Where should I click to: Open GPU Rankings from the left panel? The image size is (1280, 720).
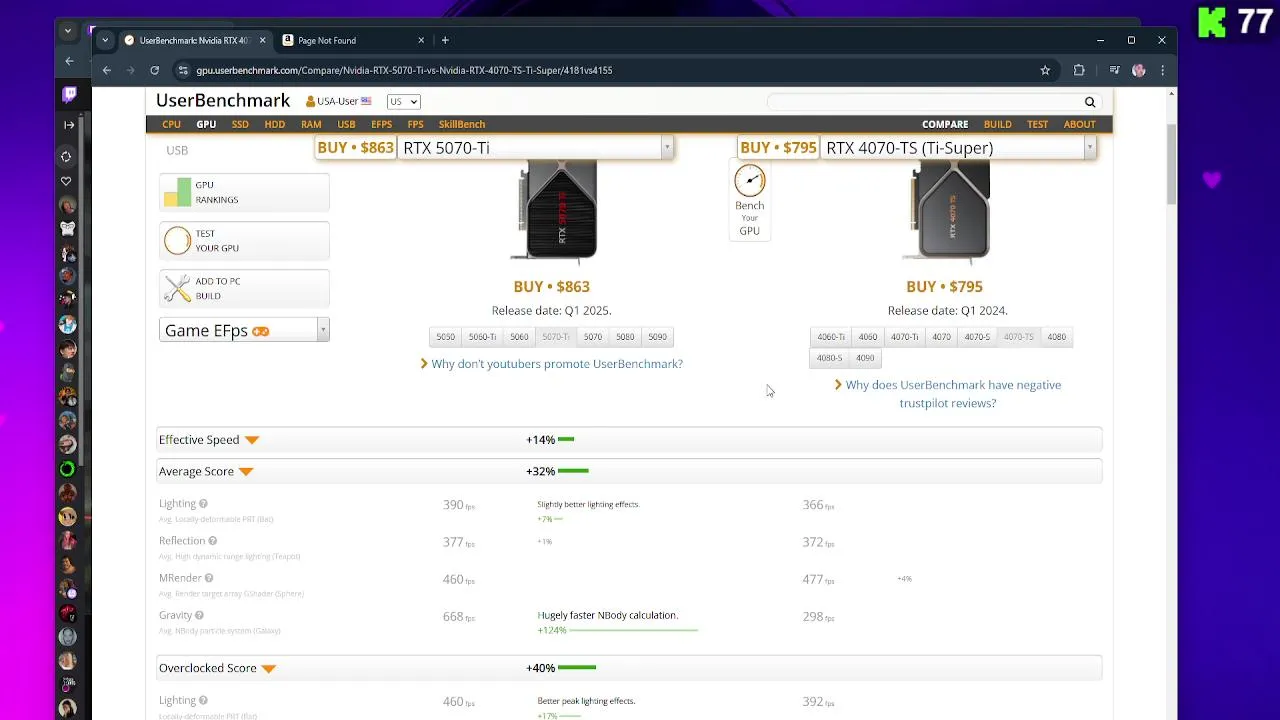coord(244,192)
